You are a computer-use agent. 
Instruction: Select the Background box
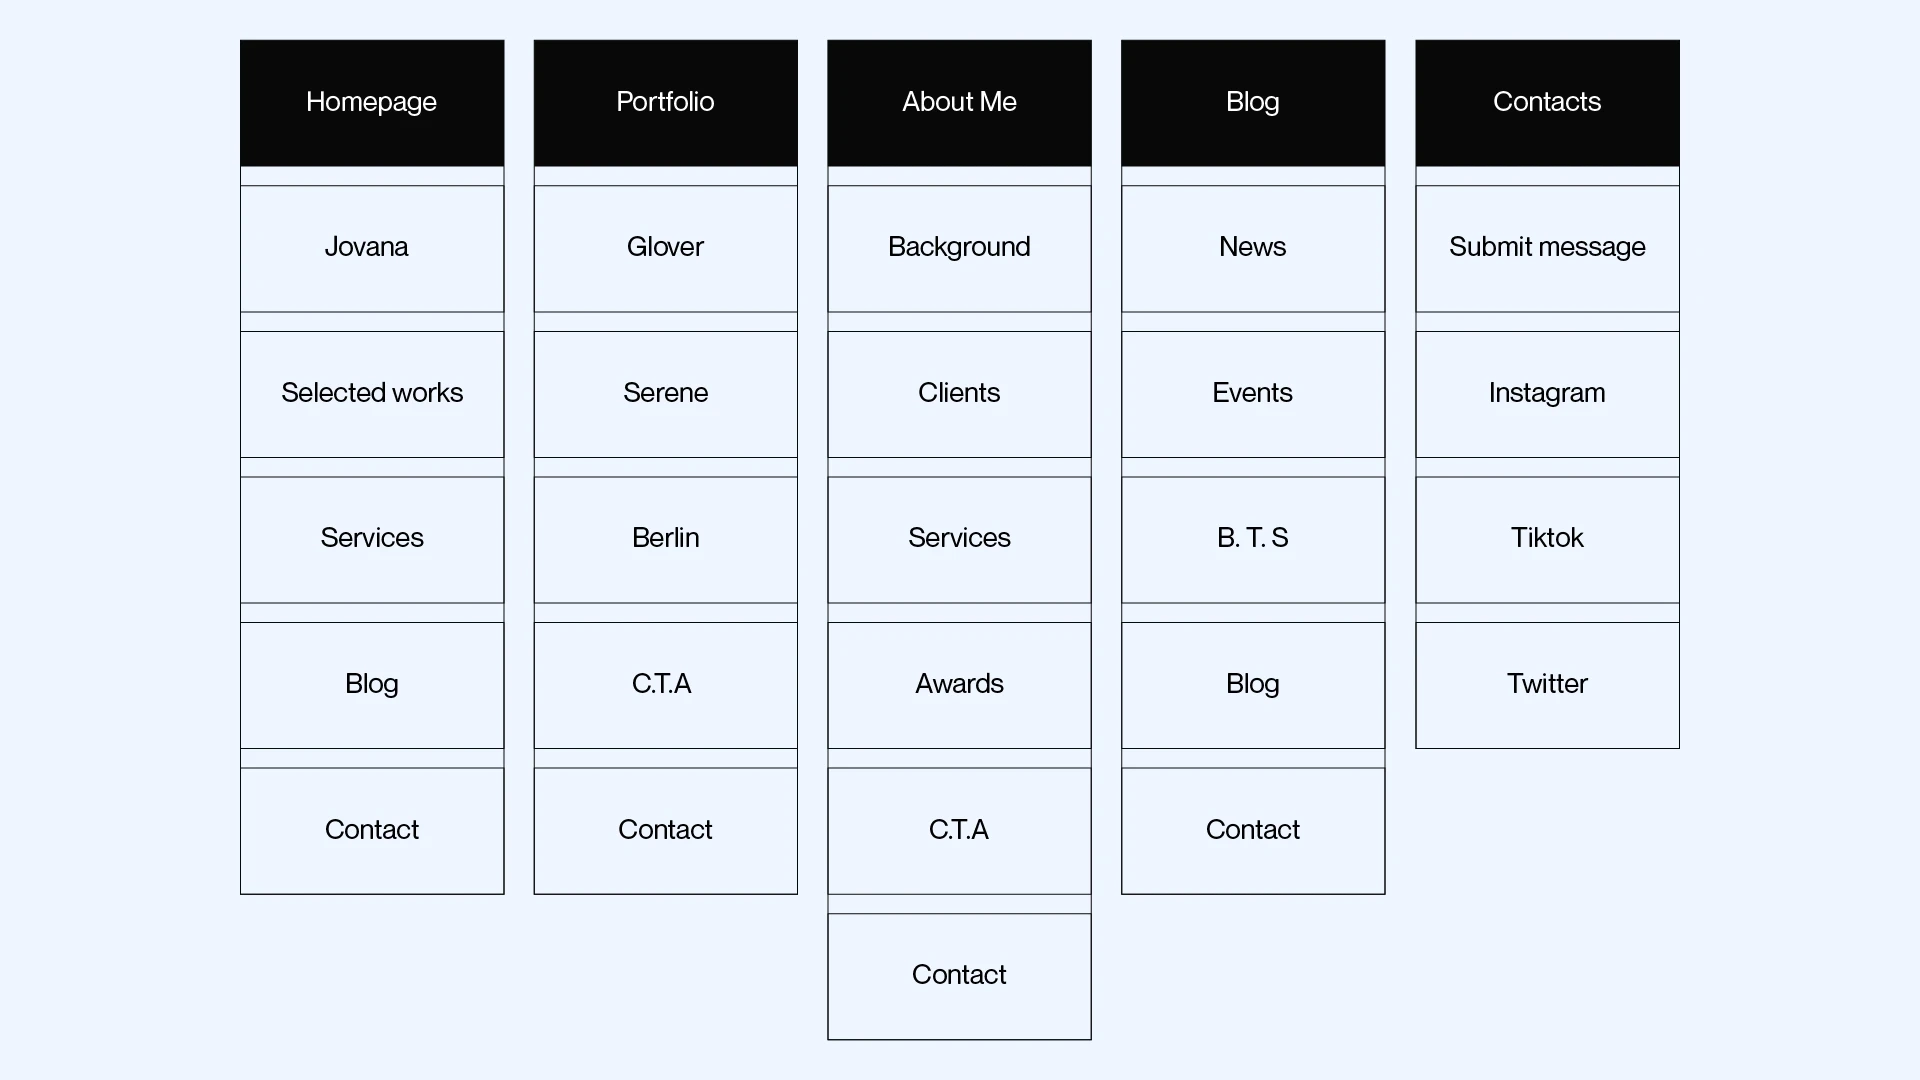959,248
